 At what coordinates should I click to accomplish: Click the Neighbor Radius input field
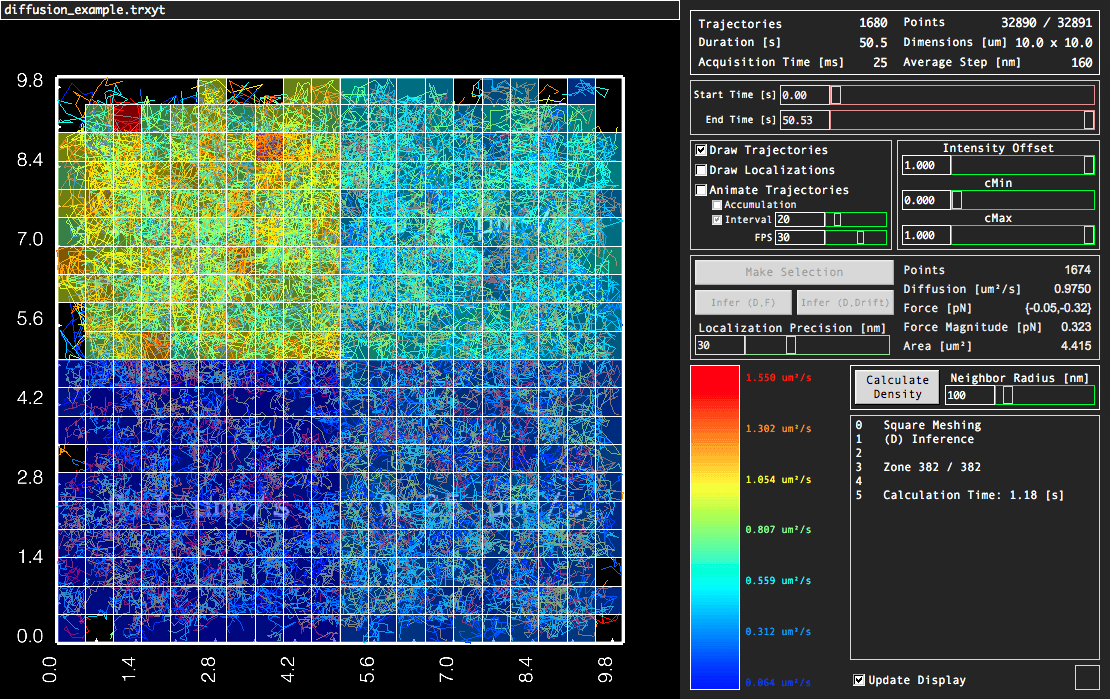[x=970, y=396]
